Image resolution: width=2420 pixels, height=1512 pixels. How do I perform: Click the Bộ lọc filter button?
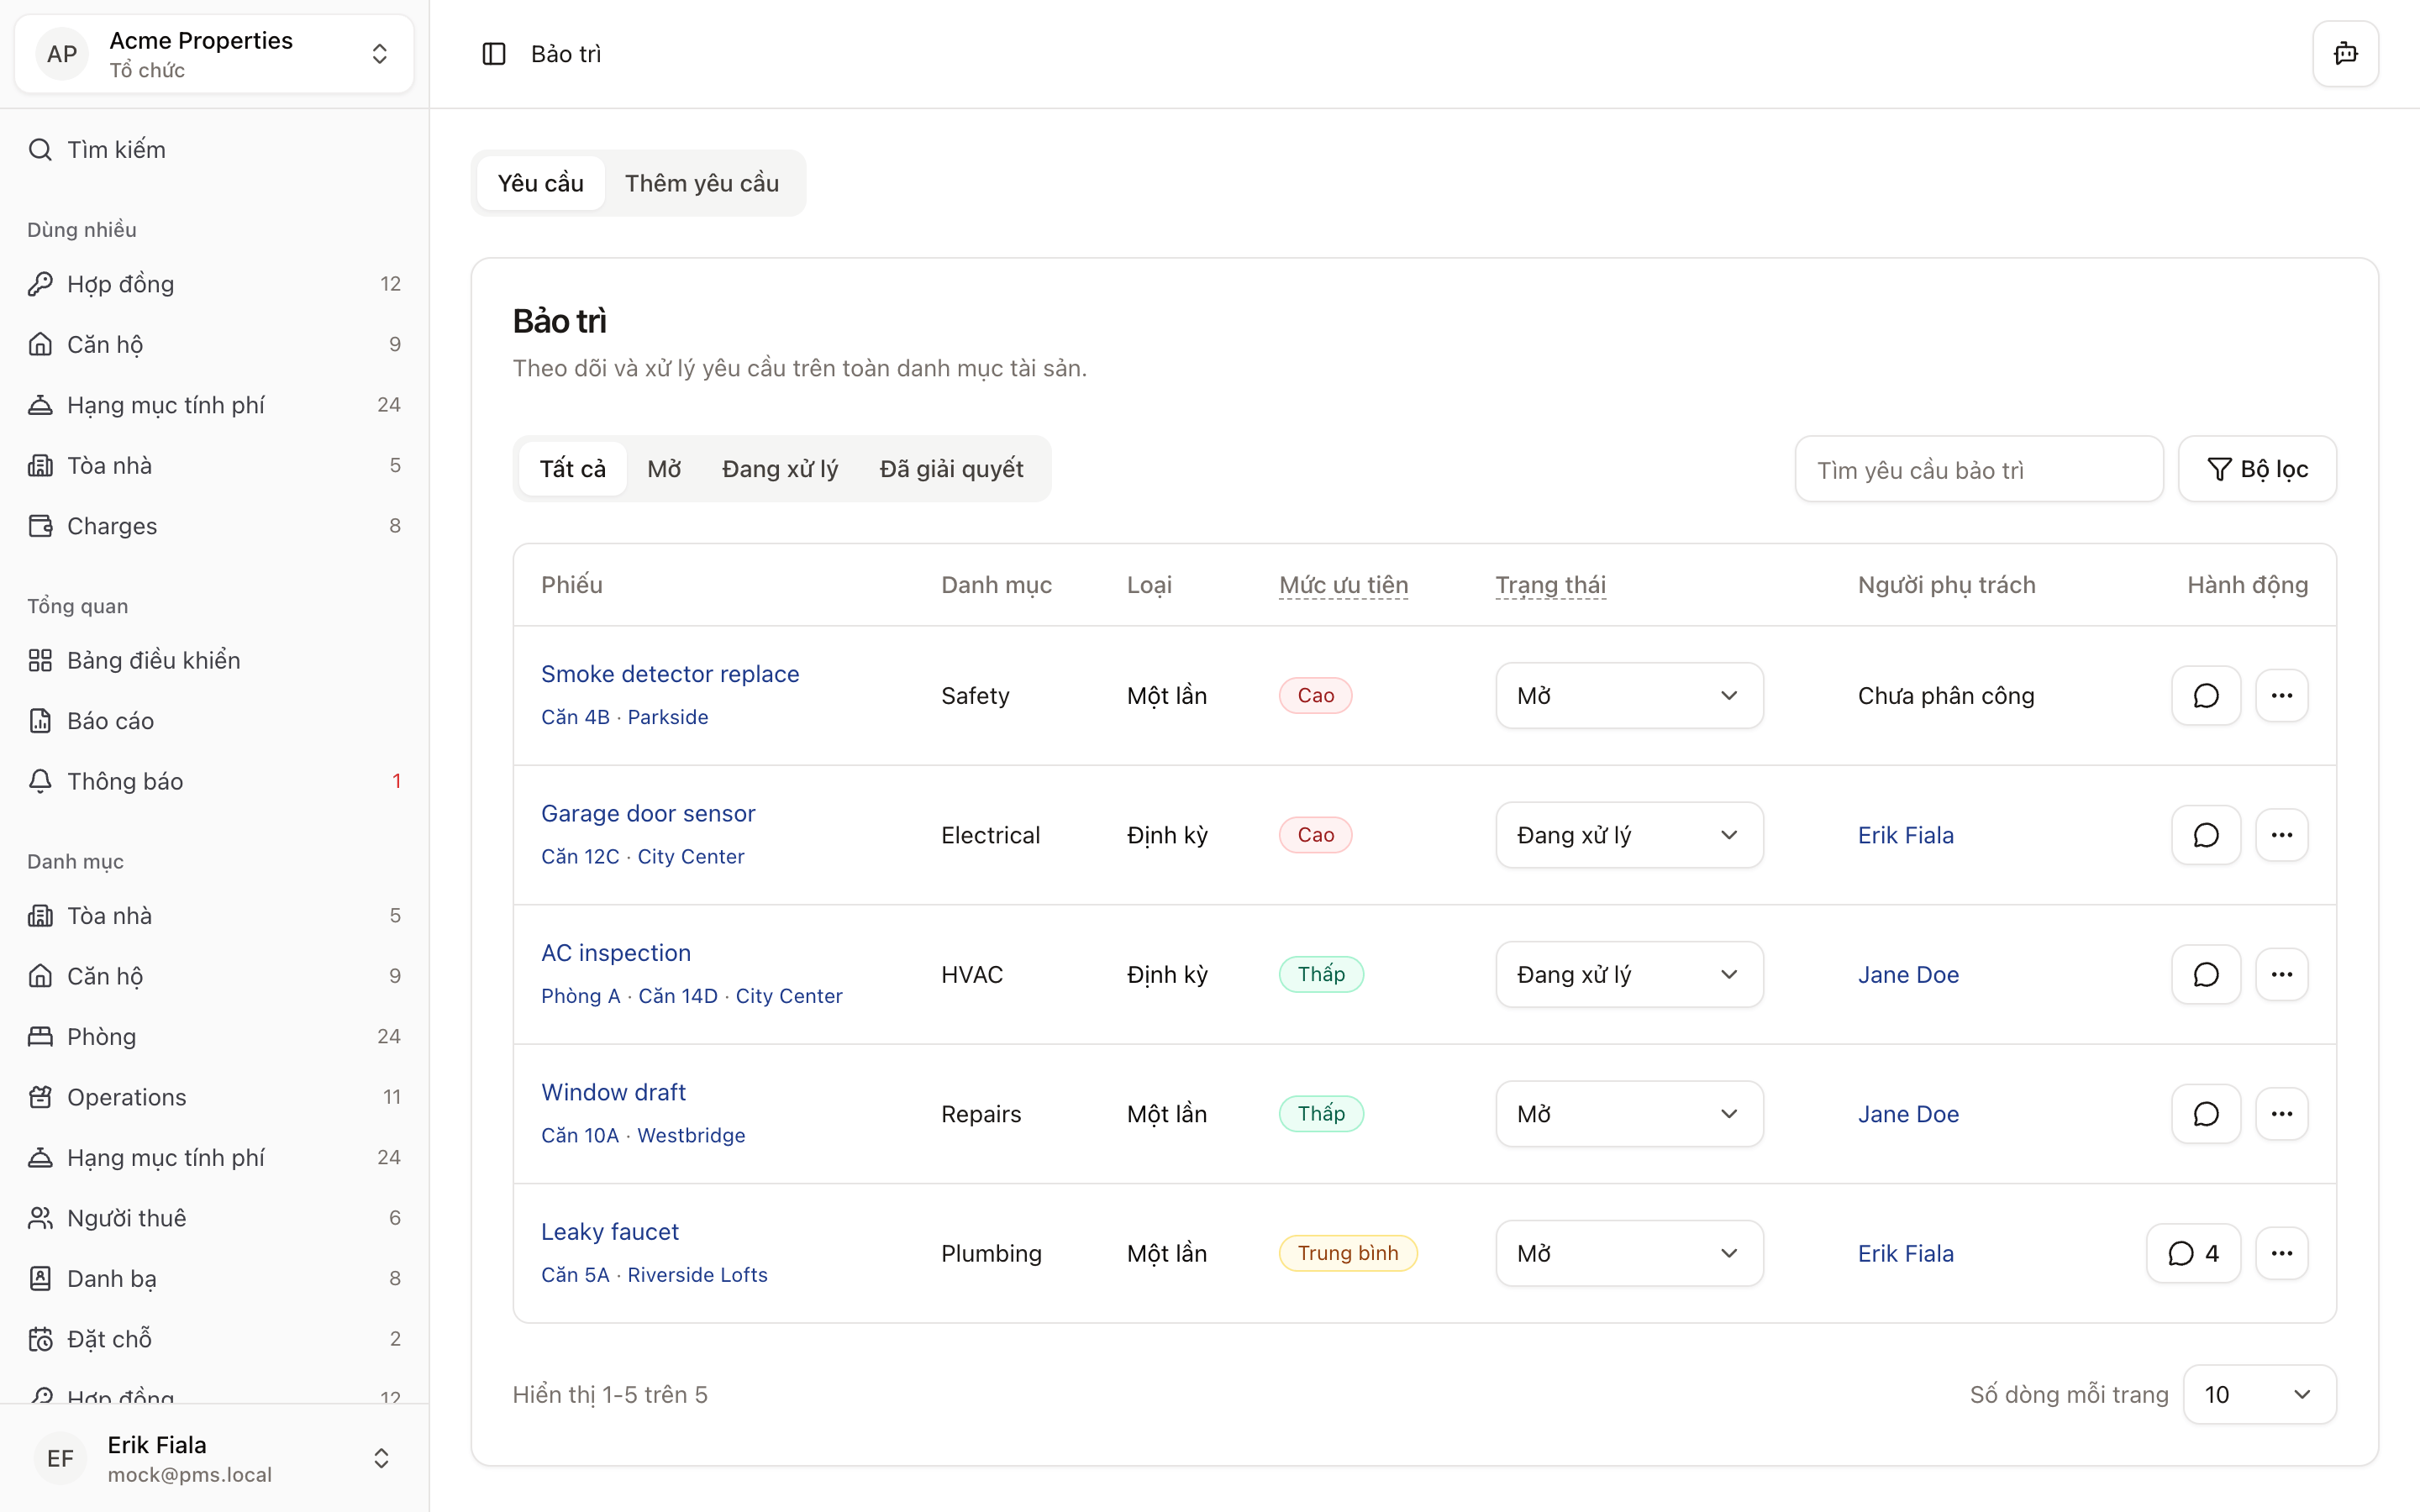[x=2257, y=469]
